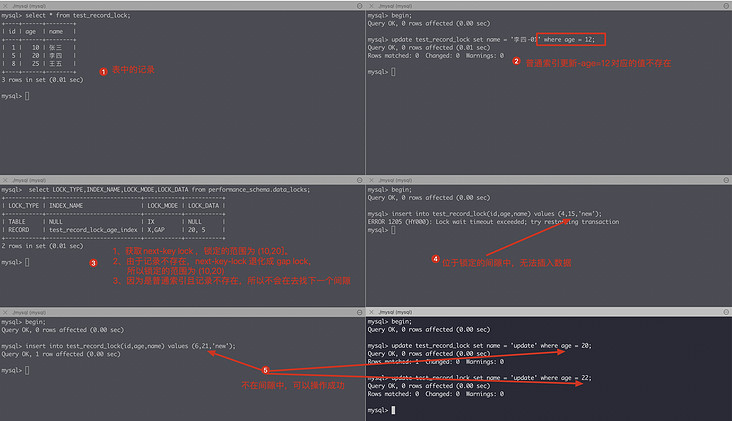Close the pane with the 'where age = 12' update
Viewport: 732px width, 421px height.
pyautogui.click(x=372, y=6)
